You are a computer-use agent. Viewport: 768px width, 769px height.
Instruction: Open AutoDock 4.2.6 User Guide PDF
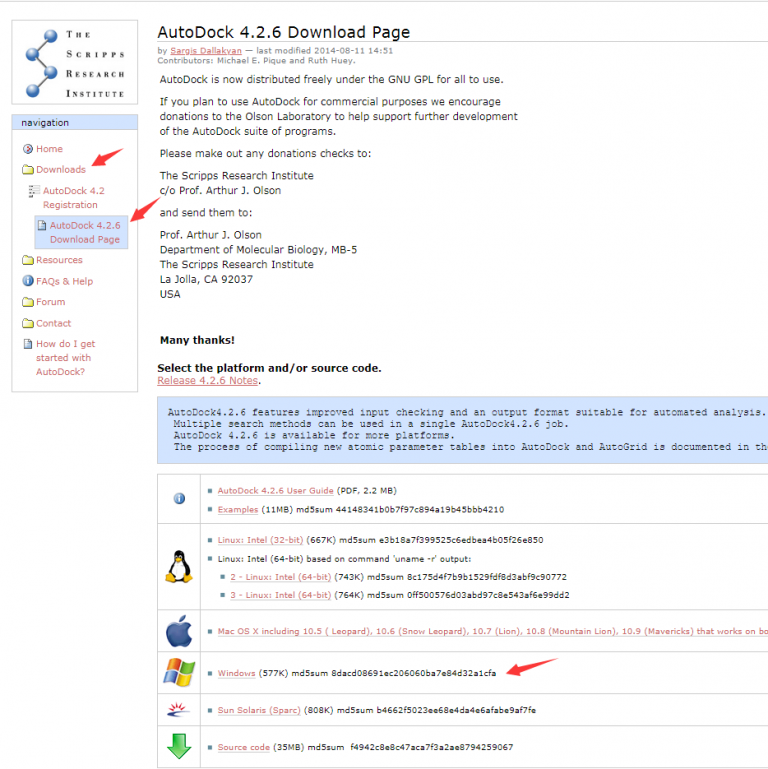pos(275,491)
